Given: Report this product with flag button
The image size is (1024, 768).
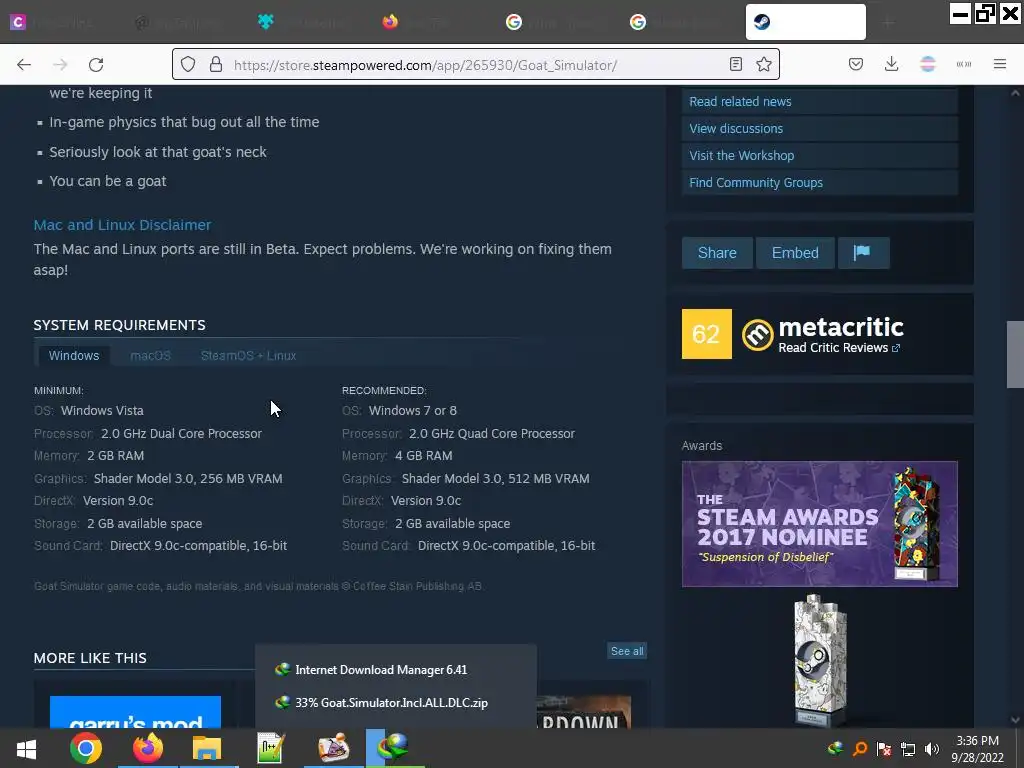Looking at the screenshot, I should 863,253.
